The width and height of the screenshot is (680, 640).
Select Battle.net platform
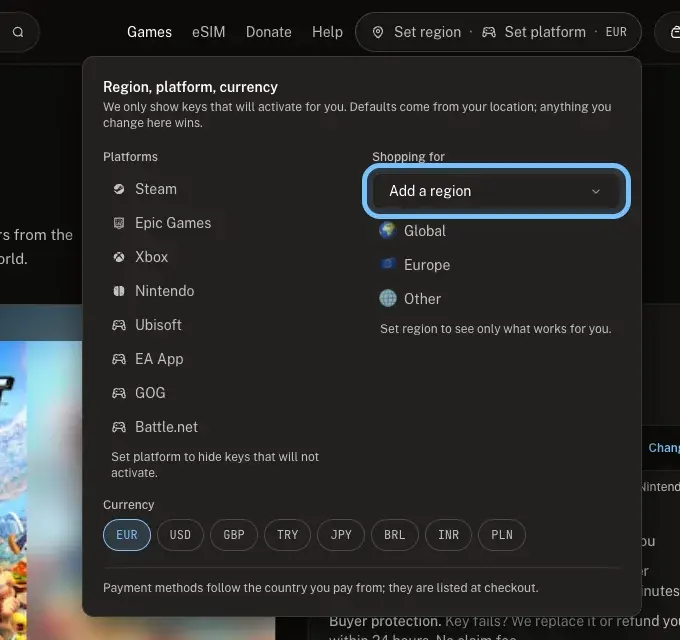166,427
